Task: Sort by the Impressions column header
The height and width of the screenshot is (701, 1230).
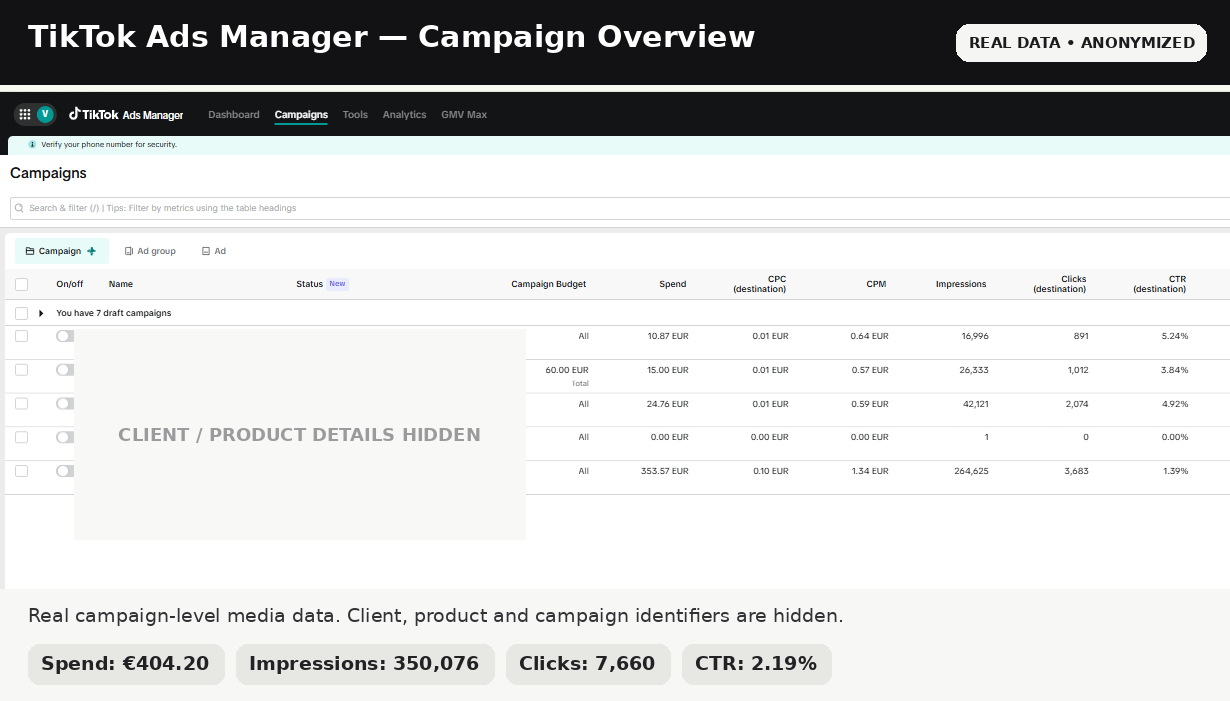Action: point(961,284)
